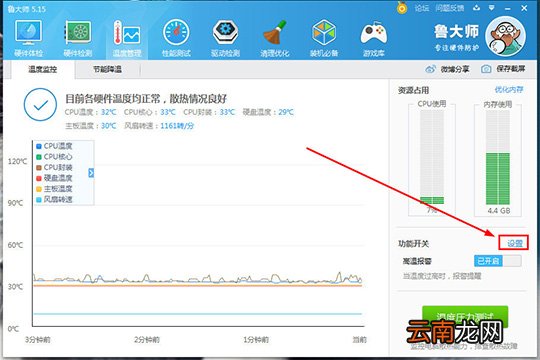540x360 pixels.
Task: Click the 目前各硬件温度均正常 status headline
Action: click(x=146, y=99)
